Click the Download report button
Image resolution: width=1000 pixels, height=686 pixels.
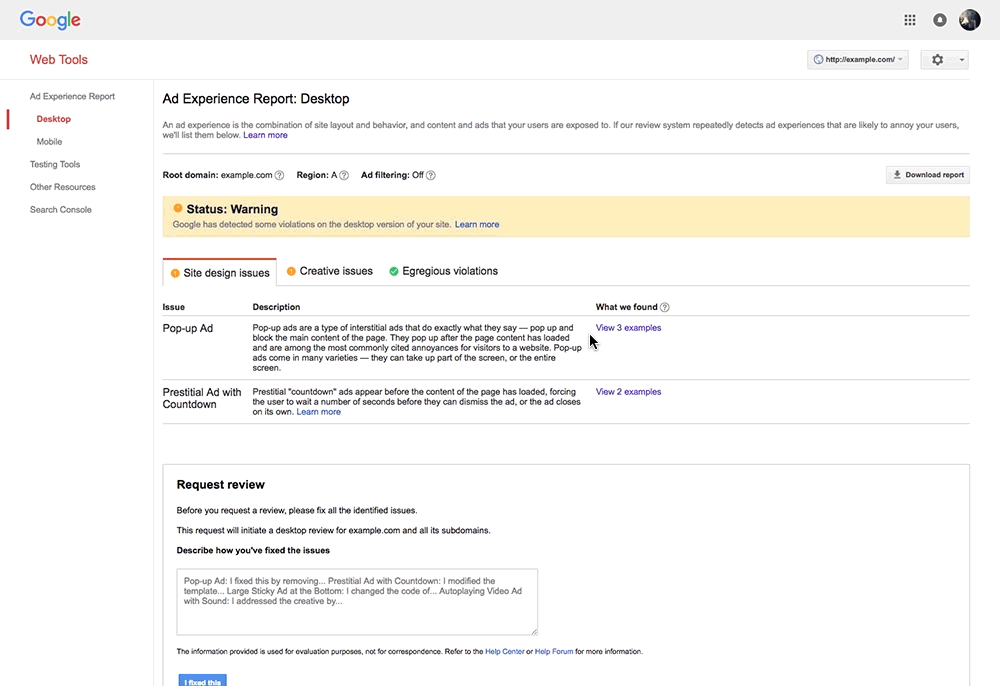point(928,175)
